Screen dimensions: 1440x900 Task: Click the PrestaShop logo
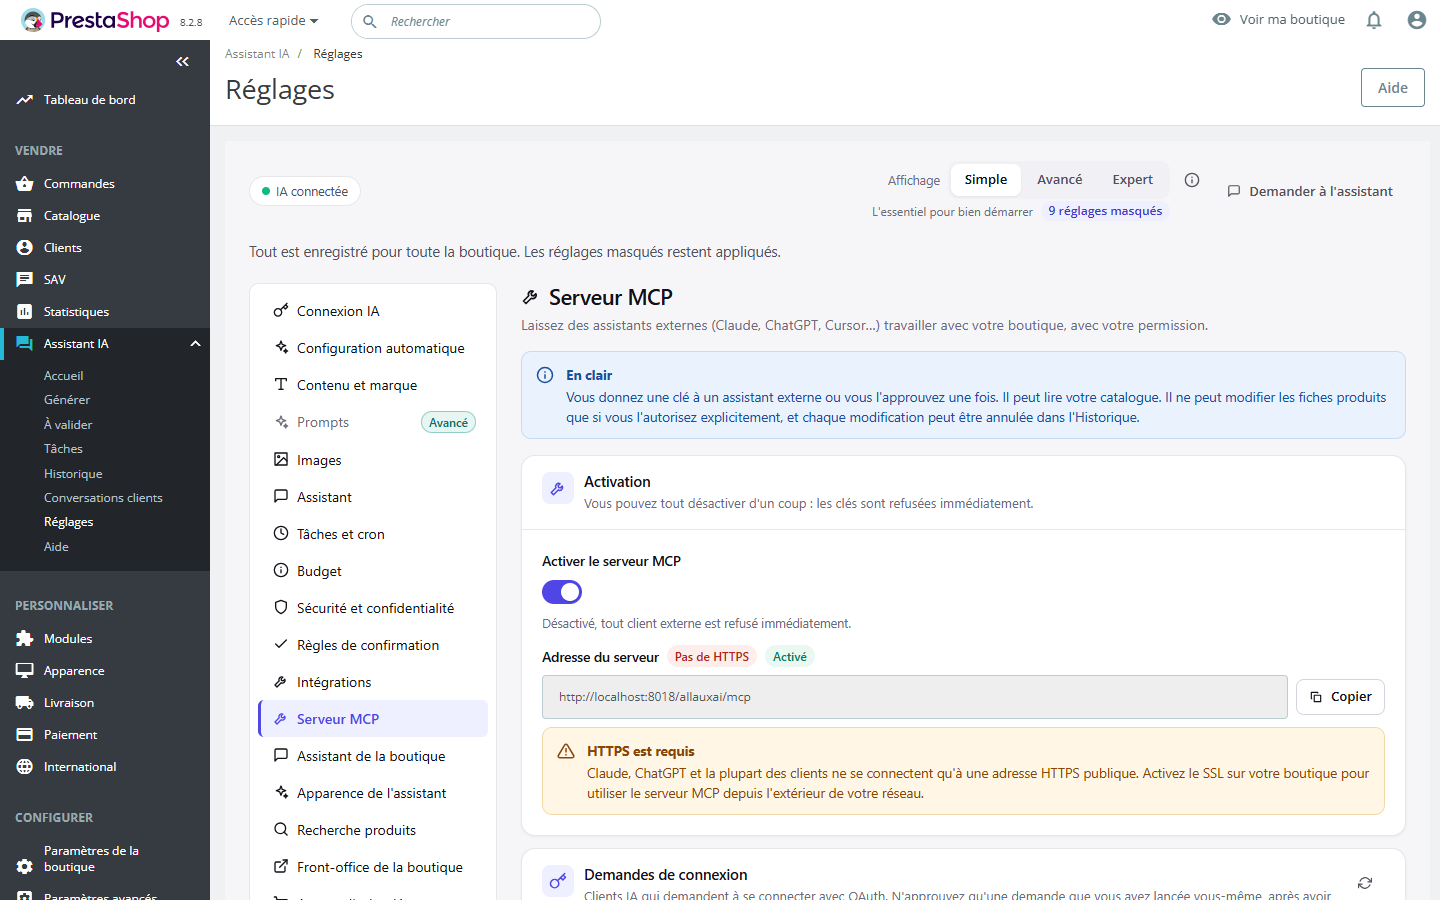[96, 20]
